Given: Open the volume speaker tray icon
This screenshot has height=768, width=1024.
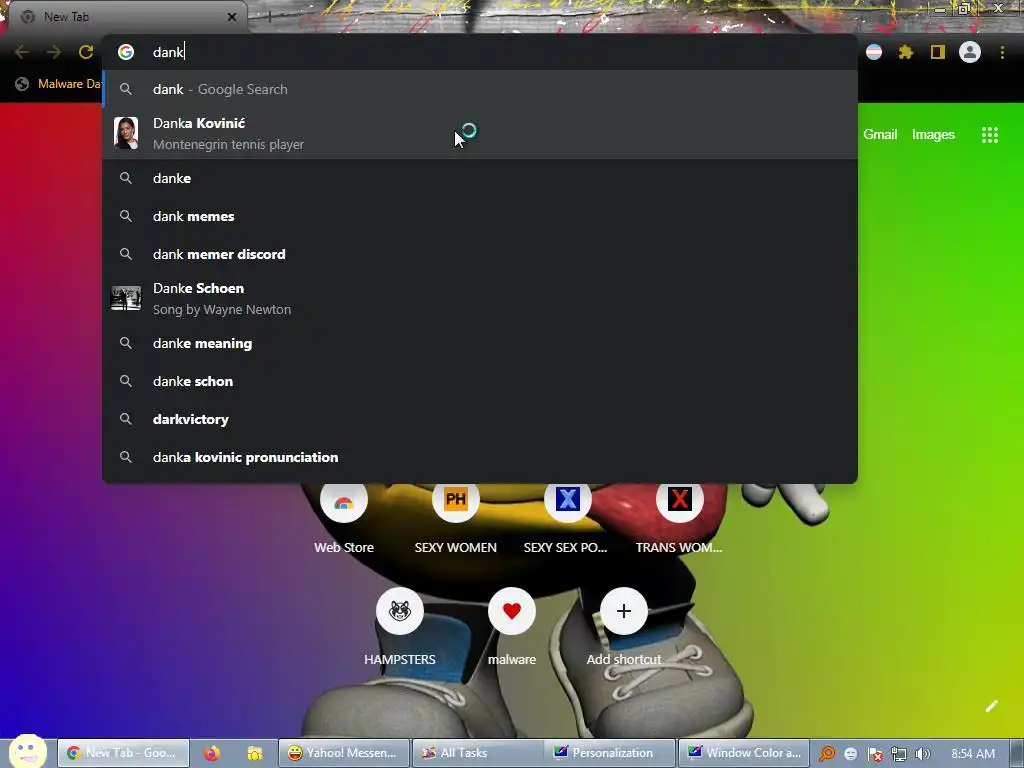Looking at the screenshot, I should [923, 754].
